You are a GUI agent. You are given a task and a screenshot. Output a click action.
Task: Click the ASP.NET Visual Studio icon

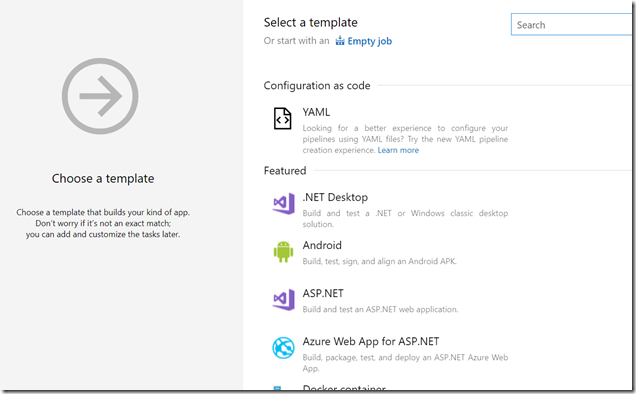coord(284,300)
